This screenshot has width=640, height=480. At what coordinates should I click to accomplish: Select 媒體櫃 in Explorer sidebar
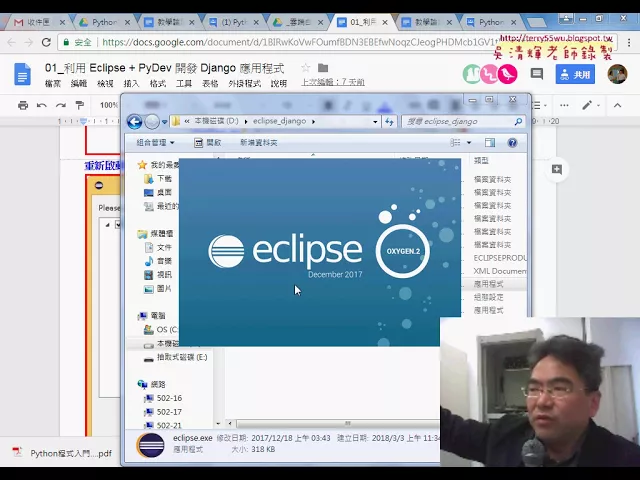coord(156,233)
